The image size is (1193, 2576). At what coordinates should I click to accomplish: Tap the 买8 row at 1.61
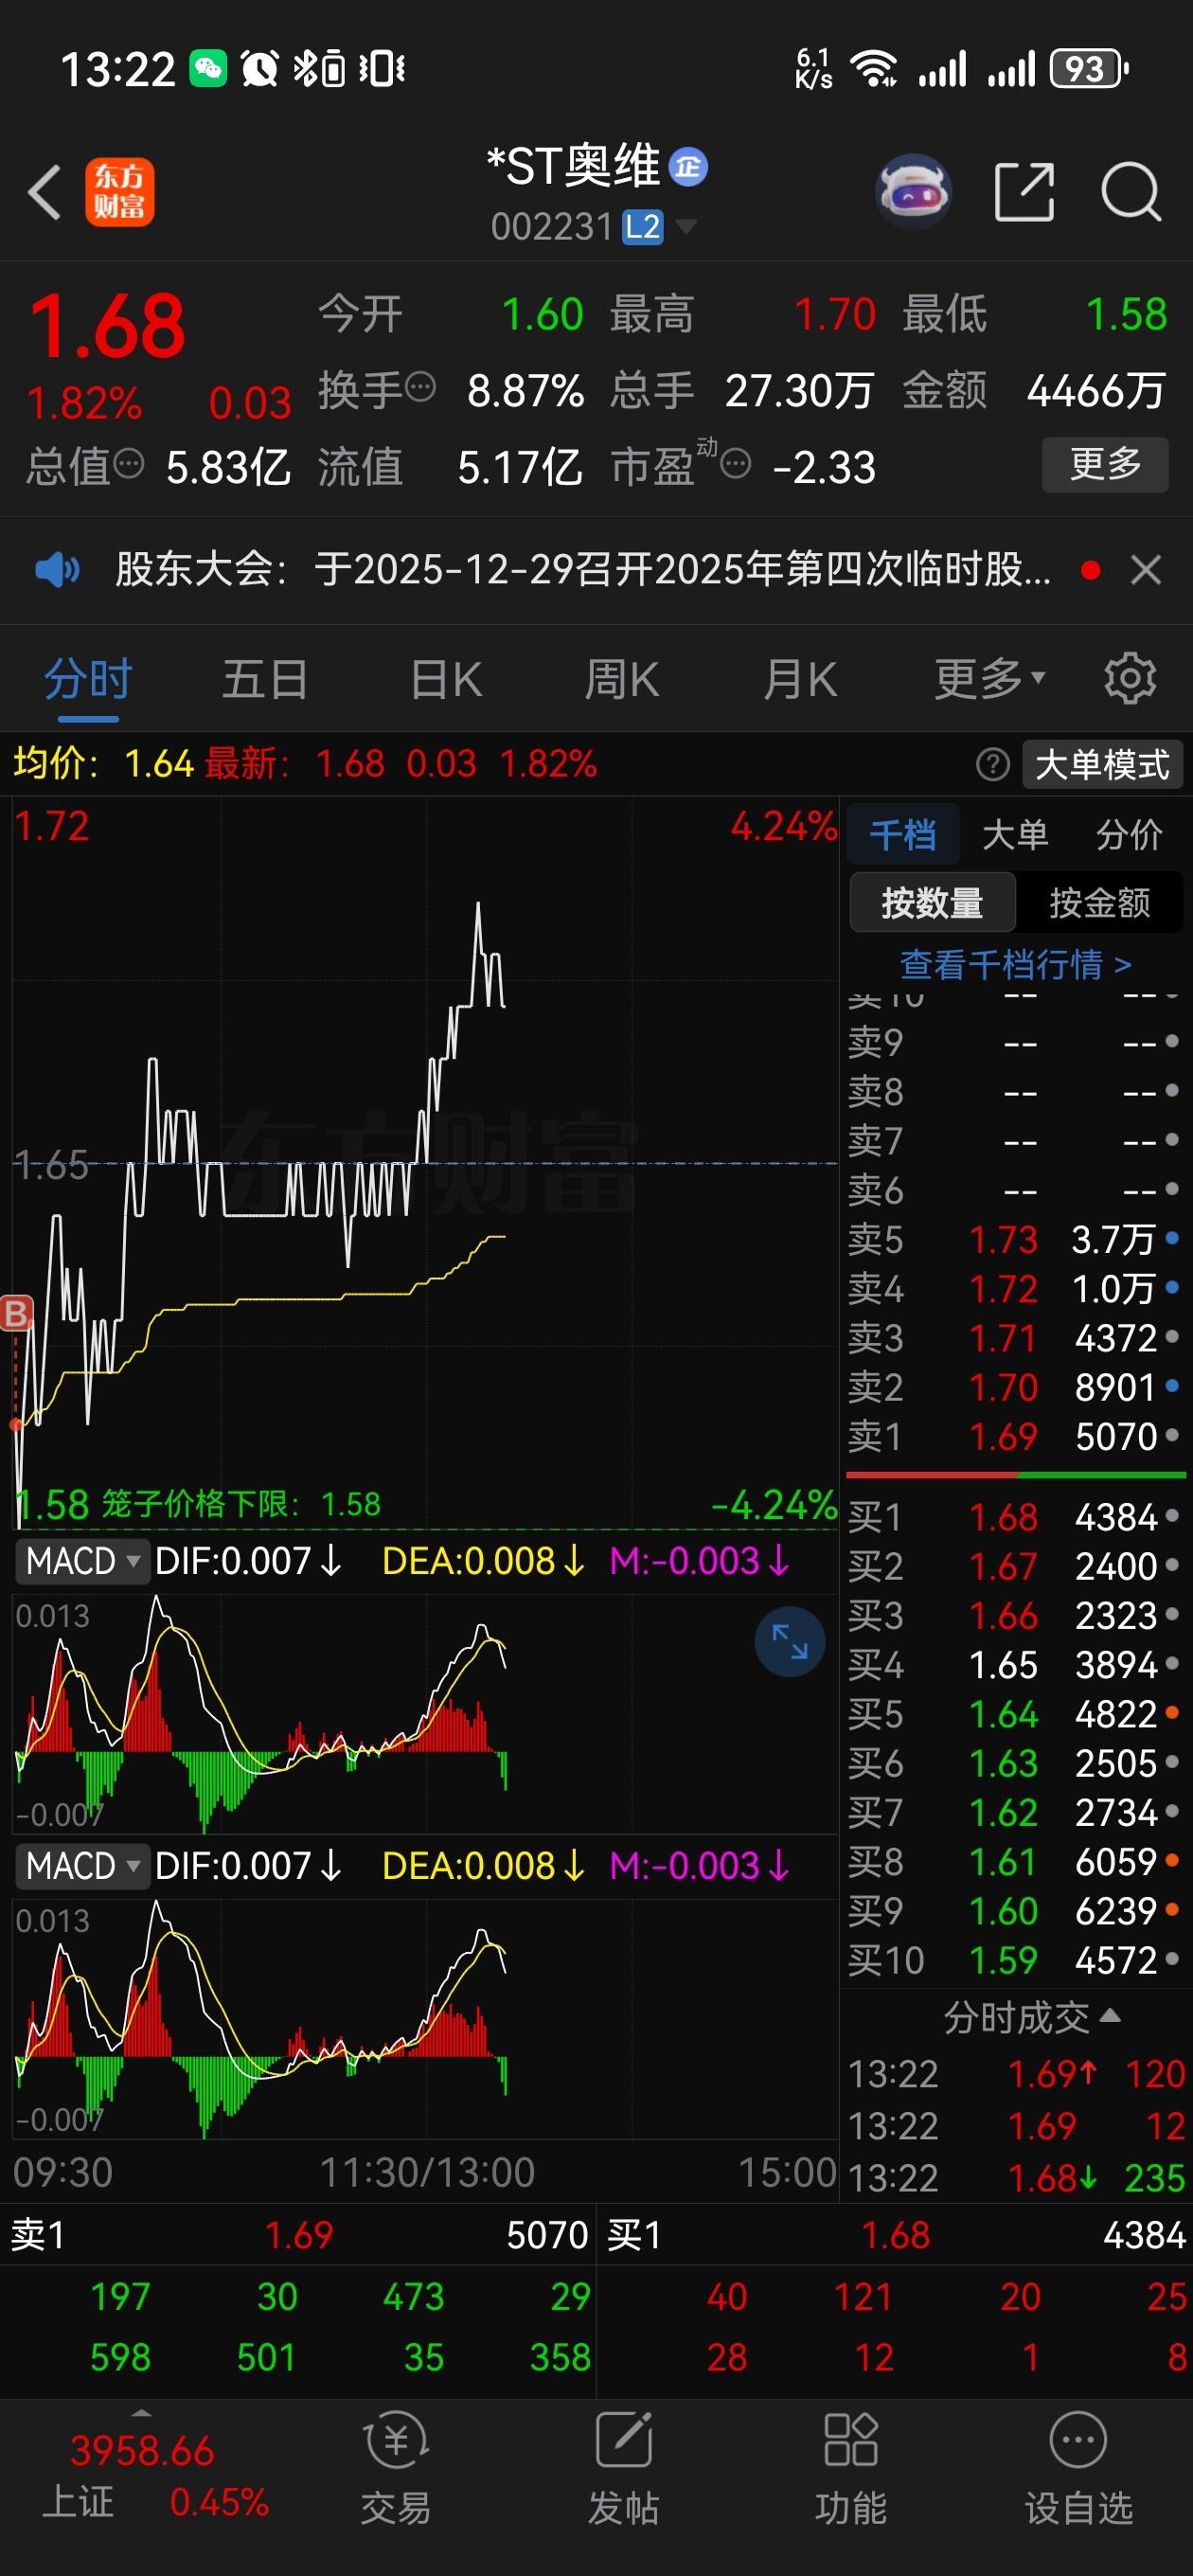point(1014,1863)
